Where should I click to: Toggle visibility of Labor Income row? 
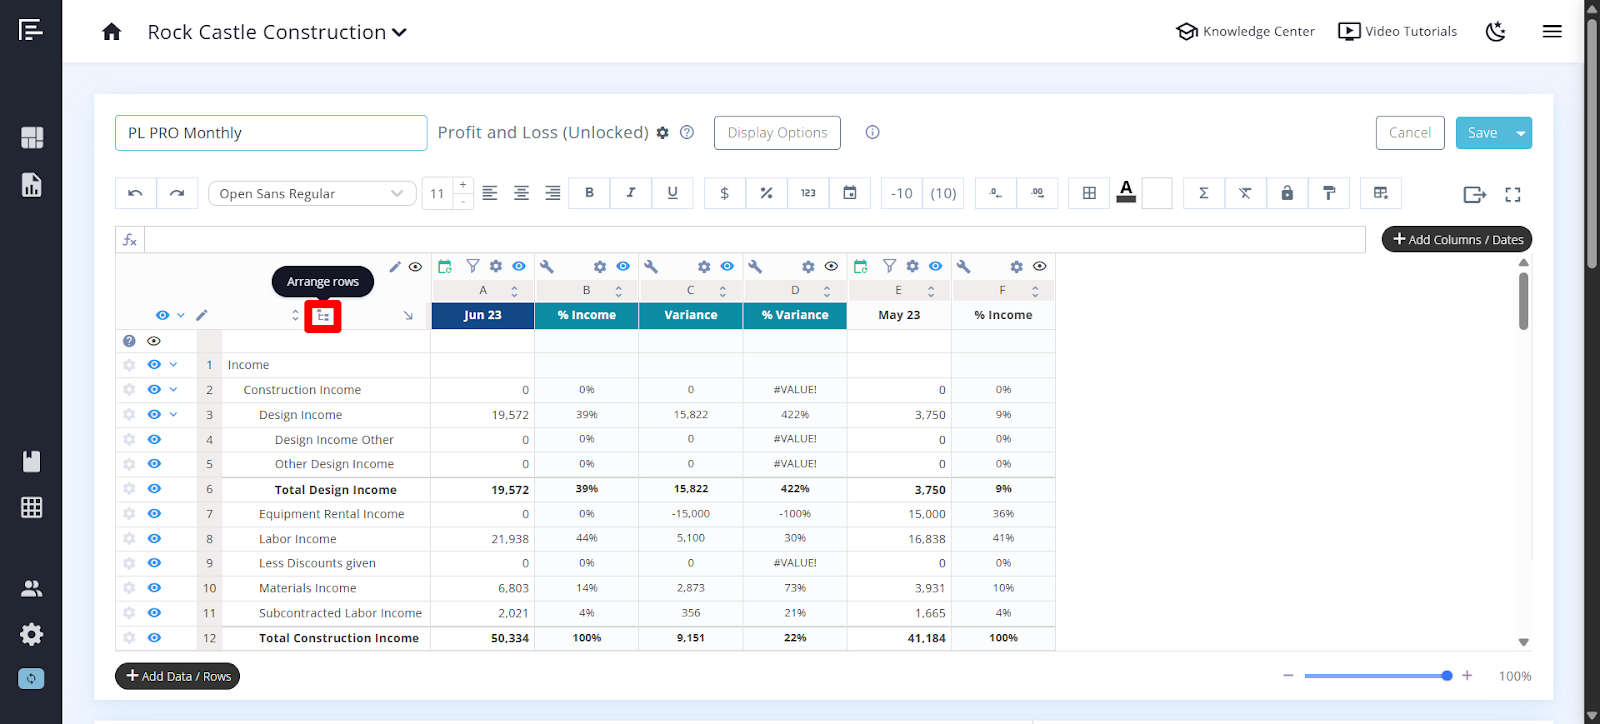(154, 538)
